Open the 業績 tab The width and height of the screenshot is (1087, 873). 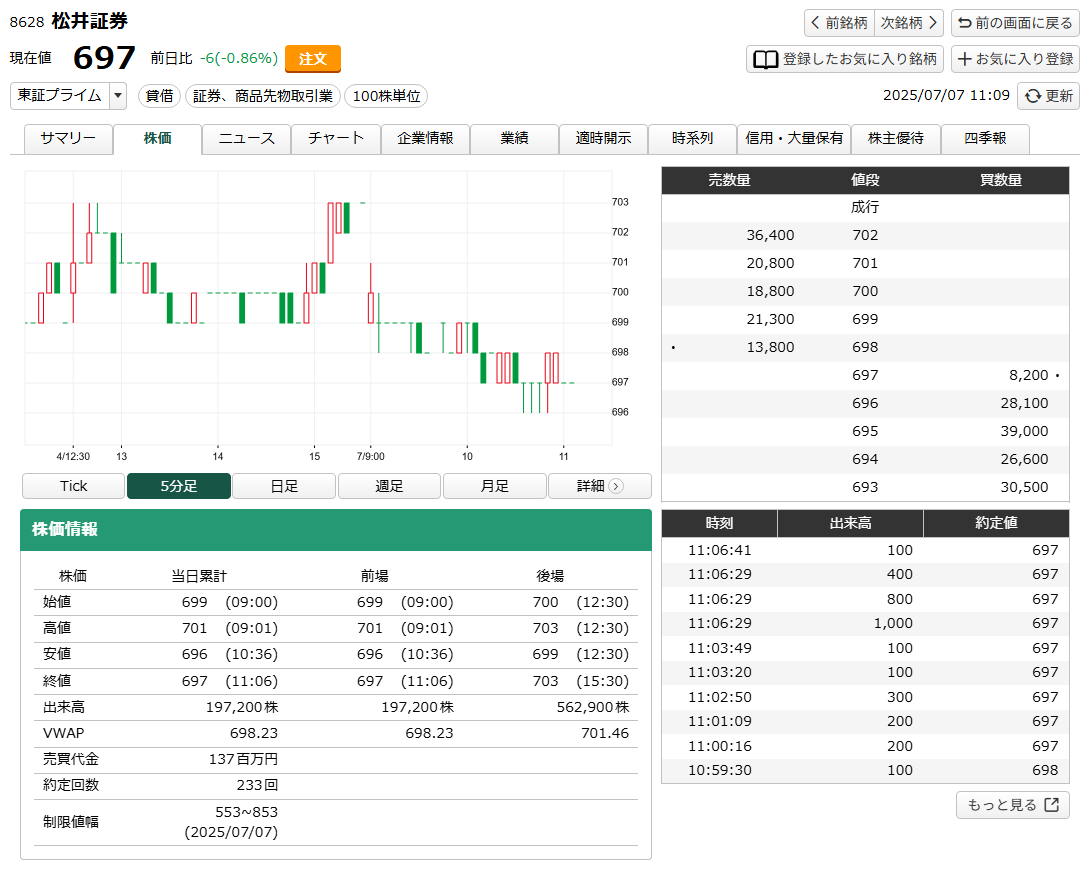pyautogui.click(x=514, y=139)
